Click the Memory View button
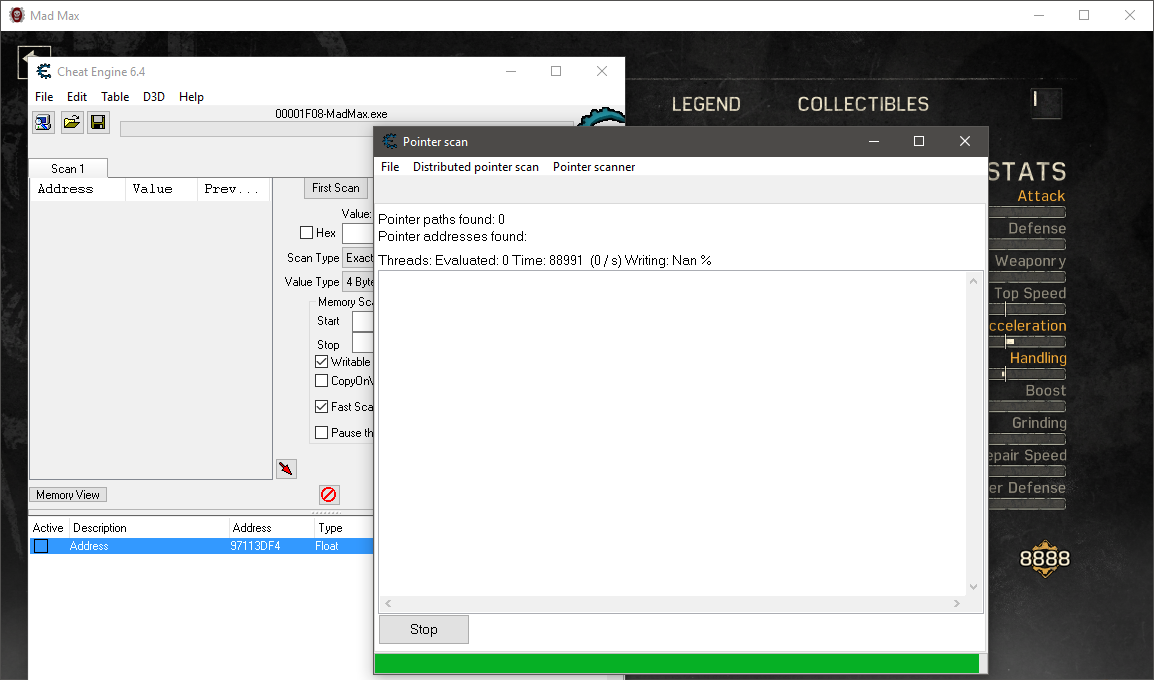 (x=68, y=495)
